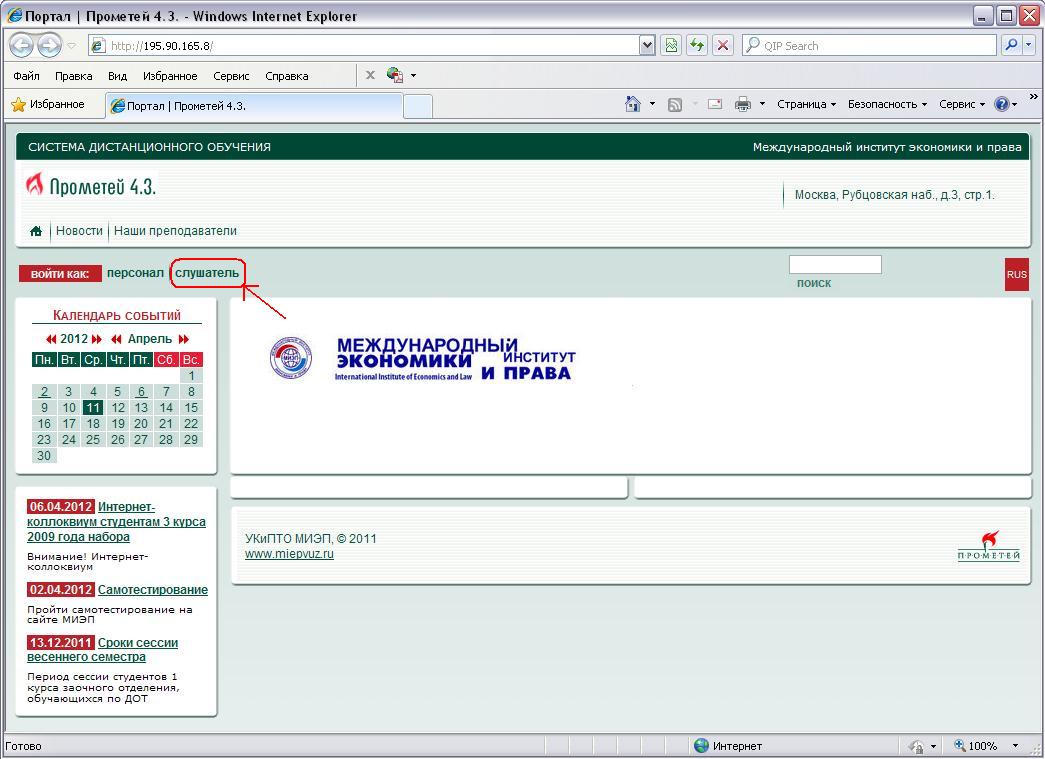
Task: Click the translate globe toolbar icon
Action: point(395,75)
